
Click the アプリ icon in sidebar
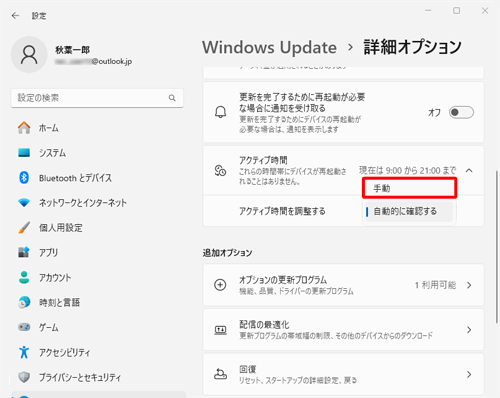pyautogui.click(x=24, y=252)
